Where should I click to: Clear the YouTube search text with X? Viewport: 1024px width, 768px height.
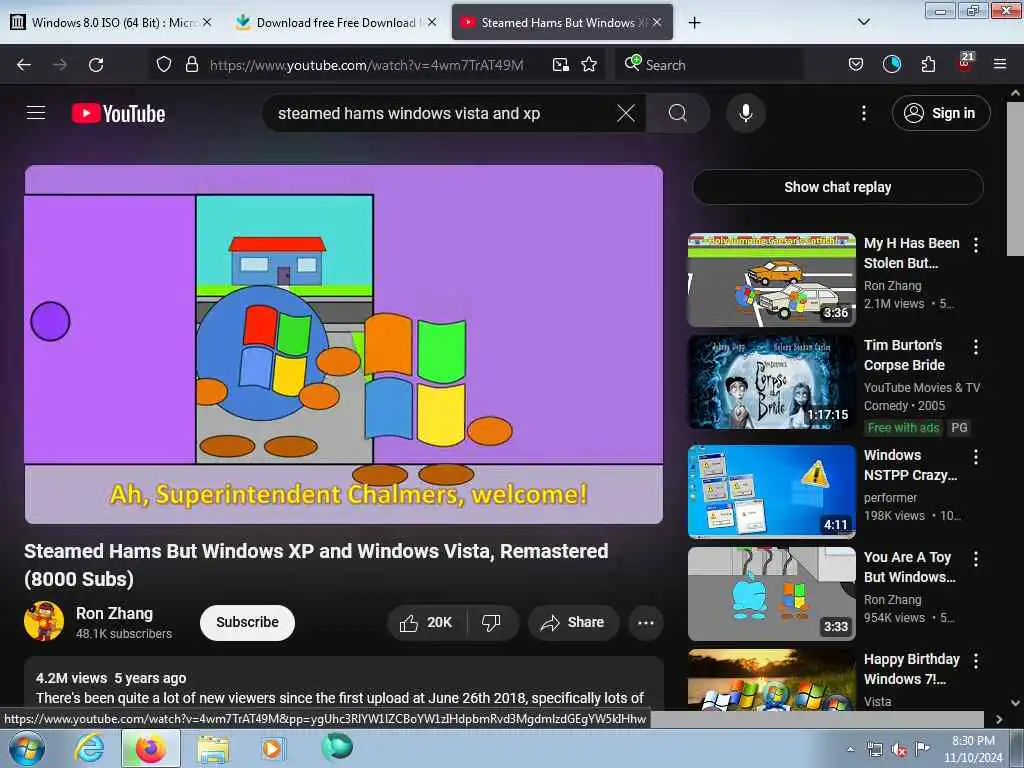626,114
